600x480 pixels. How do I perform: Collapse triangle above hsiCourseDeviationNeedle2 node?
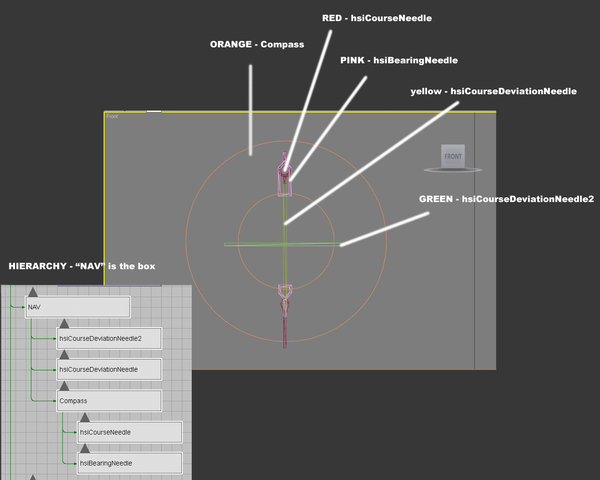[64, 323]
